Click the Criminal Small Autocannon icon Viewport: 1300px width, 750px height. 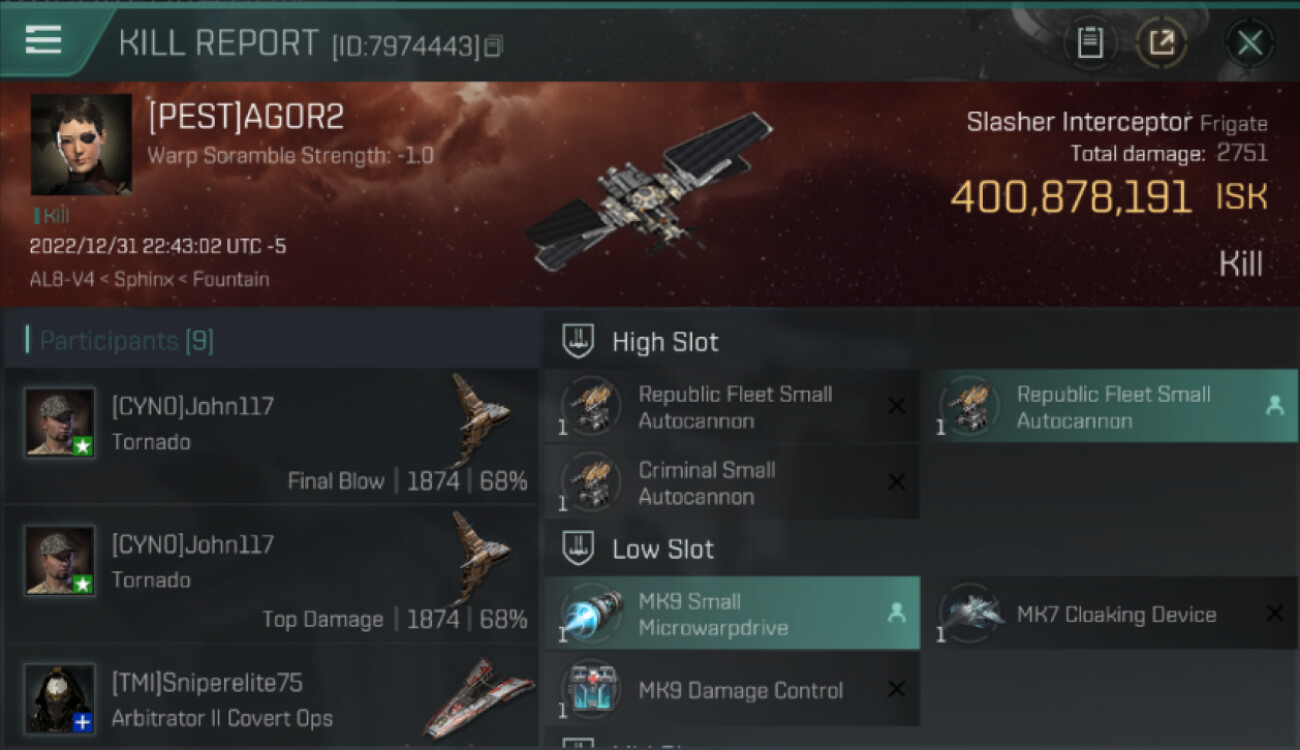pos(591,483)
